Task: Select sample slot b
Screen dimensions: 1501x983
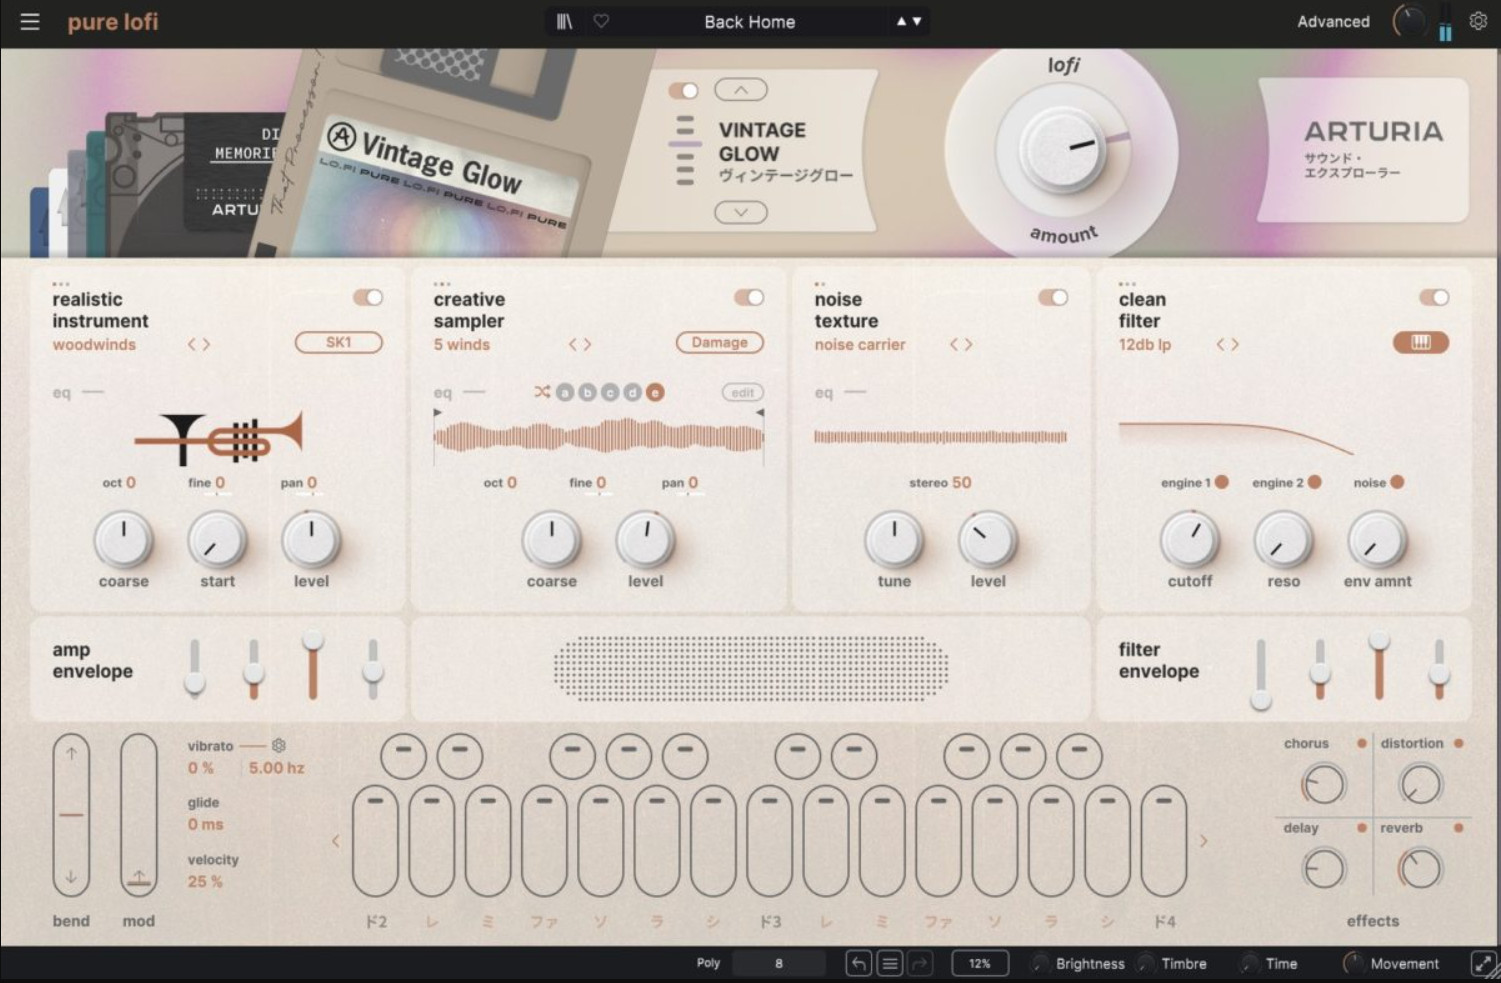Action: pos(587,393)
